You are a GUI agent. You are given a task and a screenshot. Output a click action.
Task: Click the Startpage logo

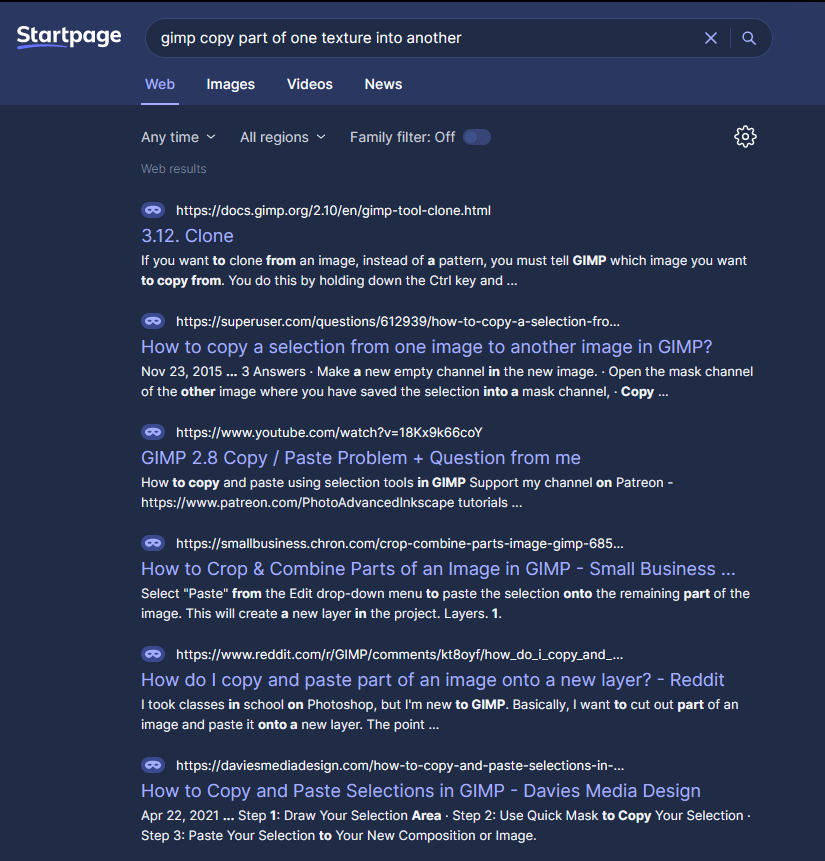coord(69,37)
